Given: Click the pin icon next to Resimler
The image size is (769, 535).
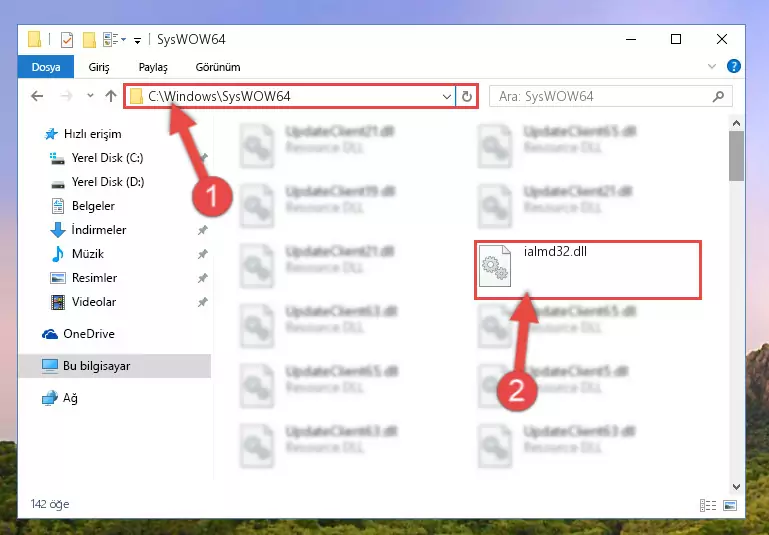Looking at the screenshot, I should coord(202,278).
